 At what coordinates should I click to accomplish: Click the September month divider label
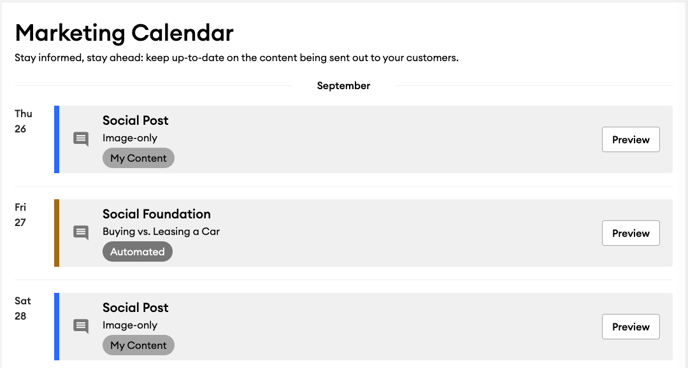(344, 86)
